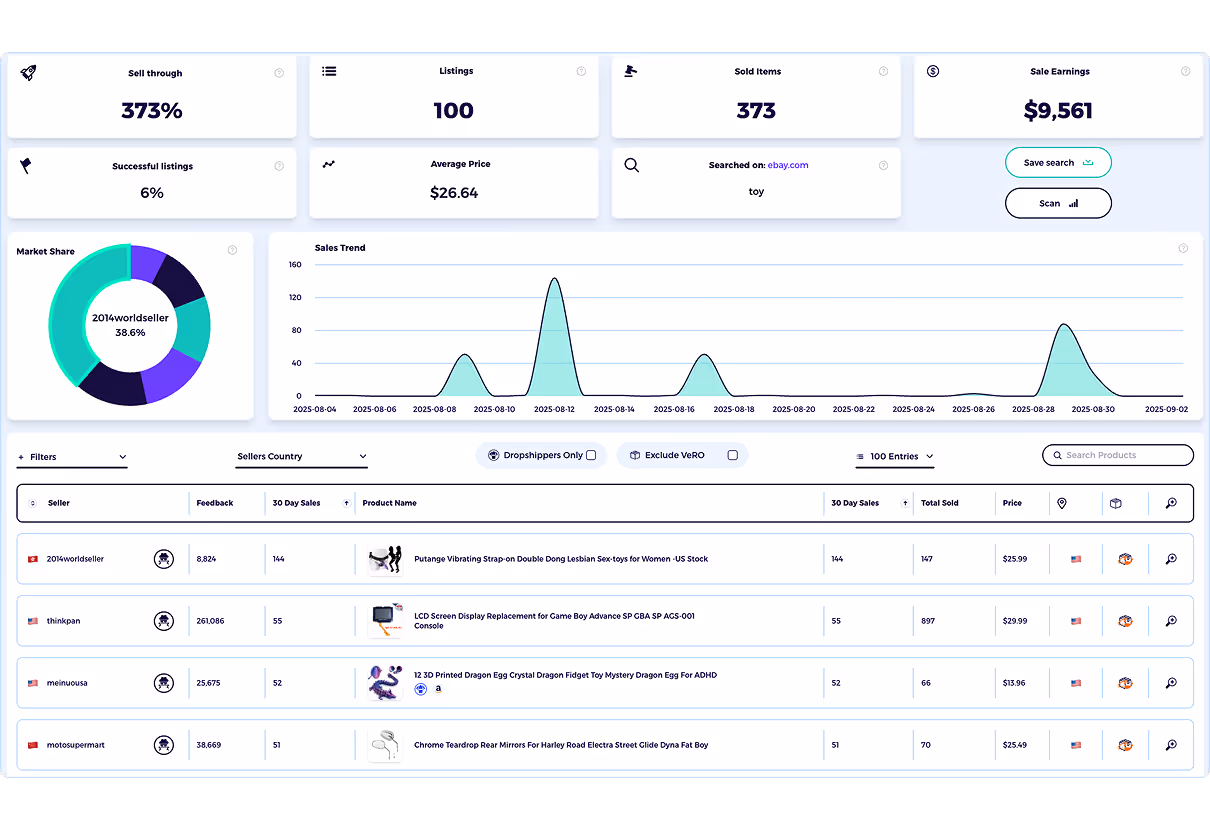Enable the Dropshippers Only checkbox

[x=591, y=455]
